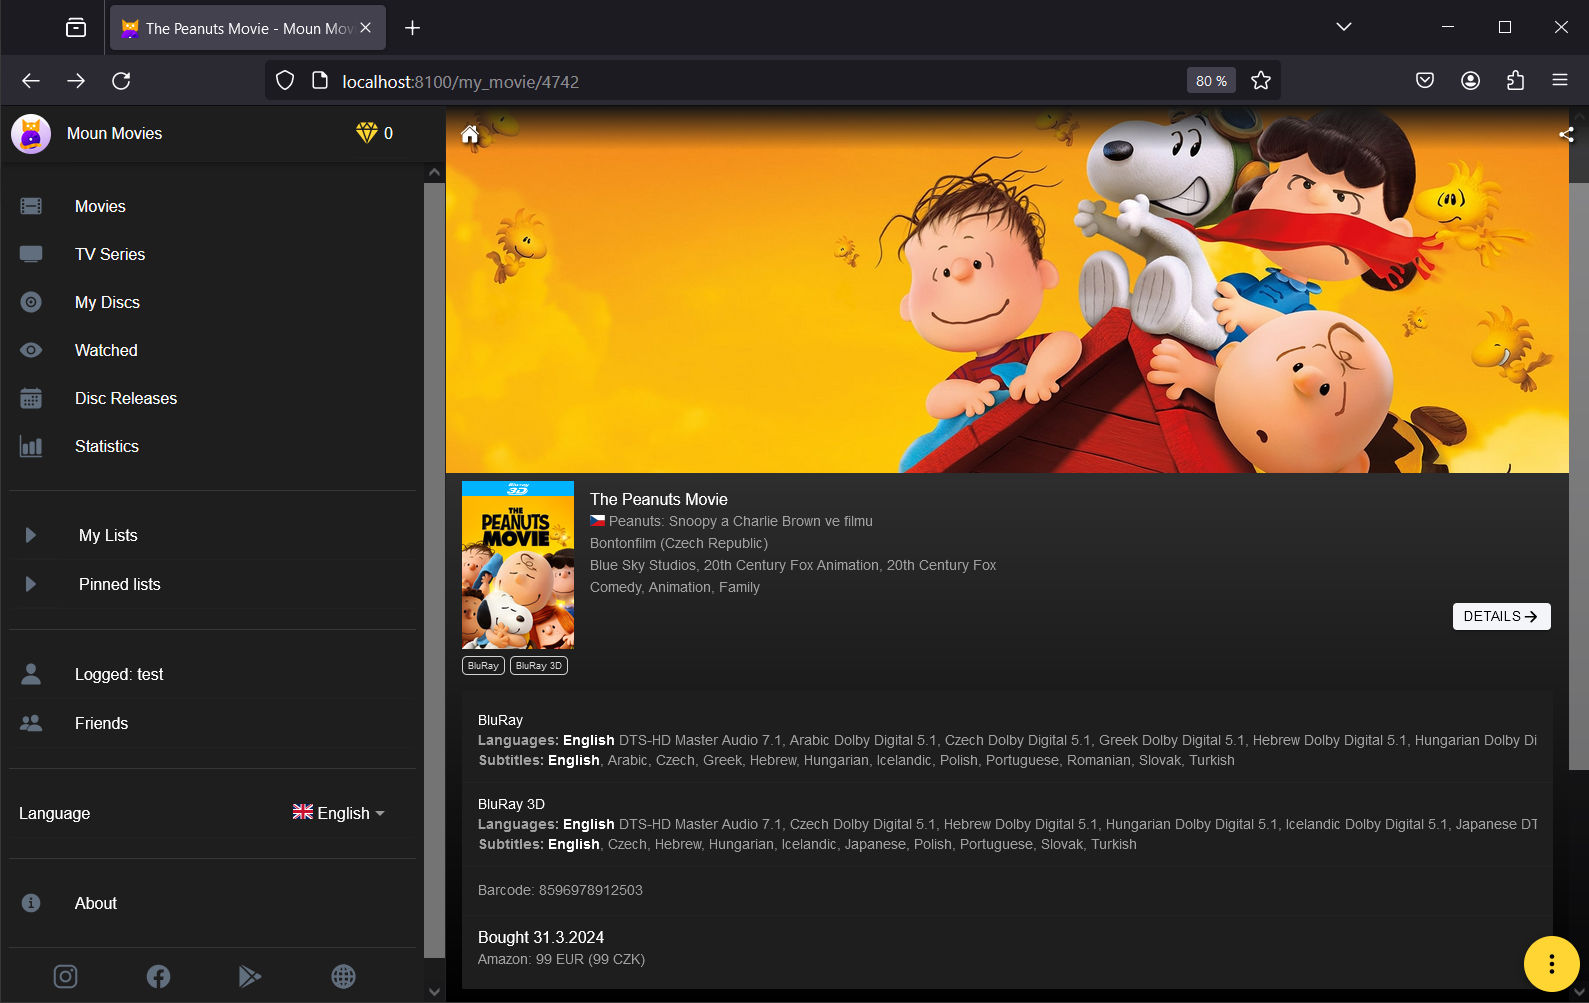This screenshot has width=1589, height=1003.
Task: Select the BluRay format chip
Action: coord(483,666)
